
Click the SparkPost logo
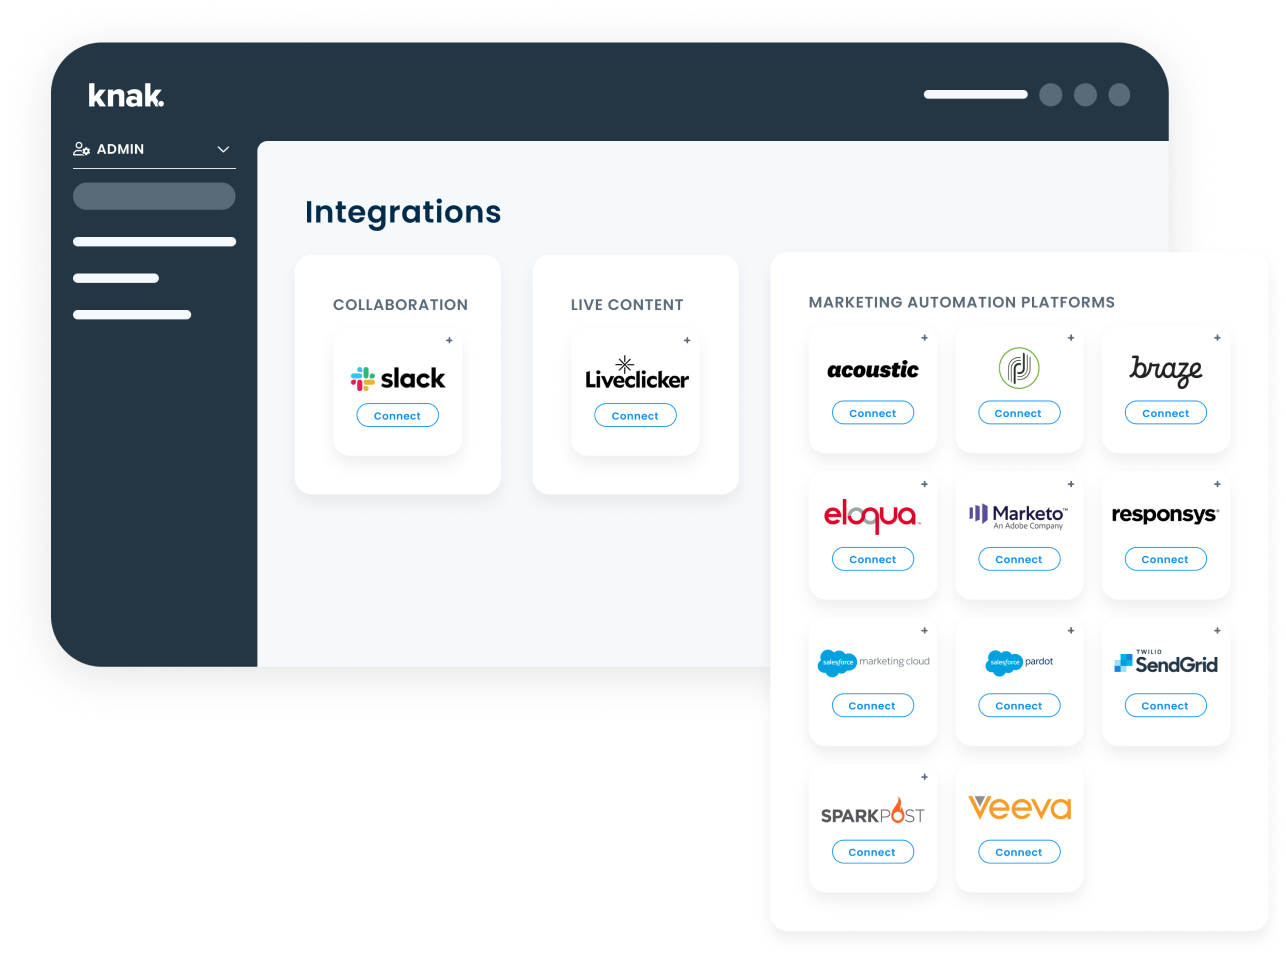(873, 811)
